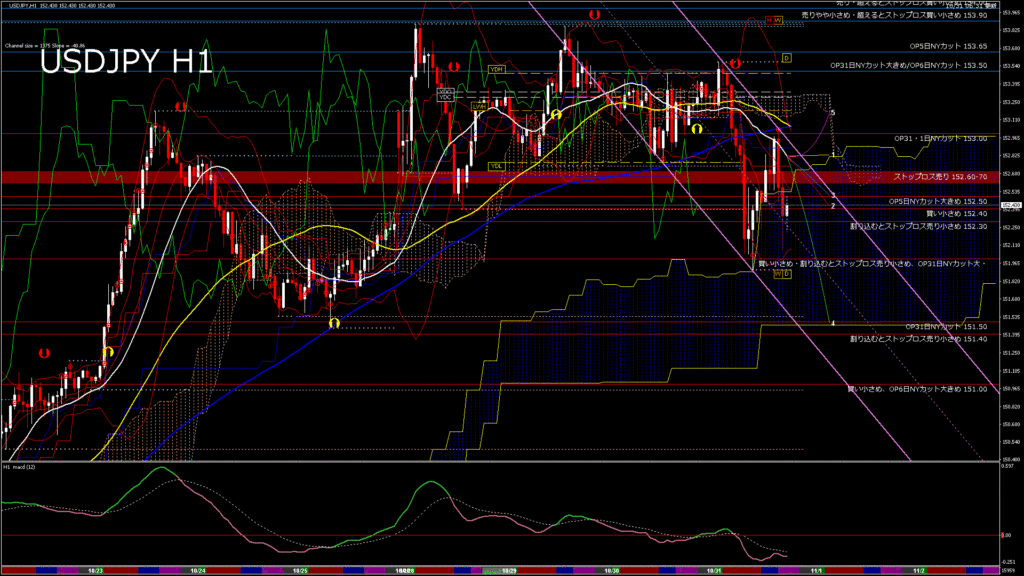Click the 'OP31・1日NYカット 153.00' label
1024x576 pixels.
pos(940,138)
